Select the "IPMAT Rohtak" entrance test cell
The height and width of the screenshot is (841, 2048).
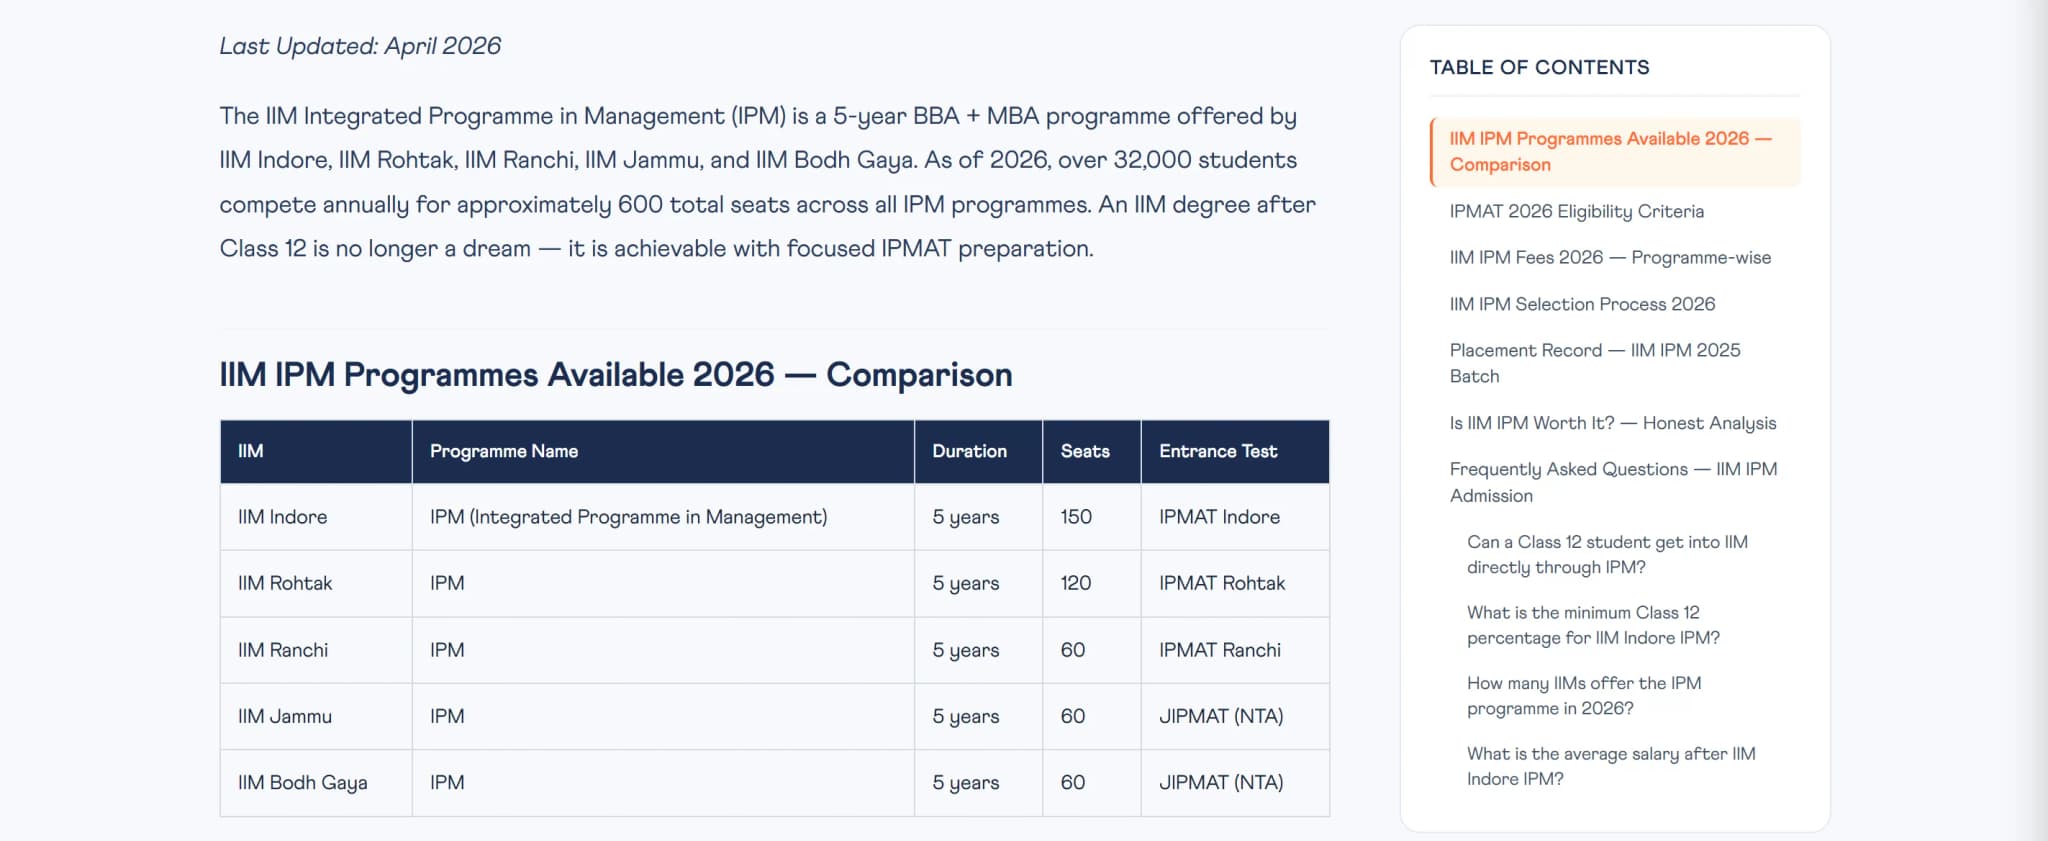coord(1235,584)
